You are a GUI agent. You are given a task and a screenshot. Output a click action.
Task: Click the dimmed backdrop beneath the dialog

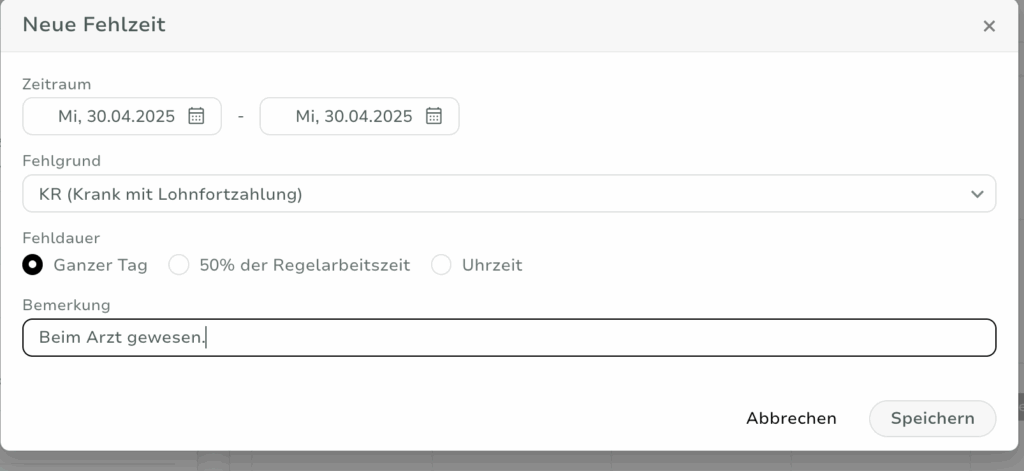click(x=512, y=462)
